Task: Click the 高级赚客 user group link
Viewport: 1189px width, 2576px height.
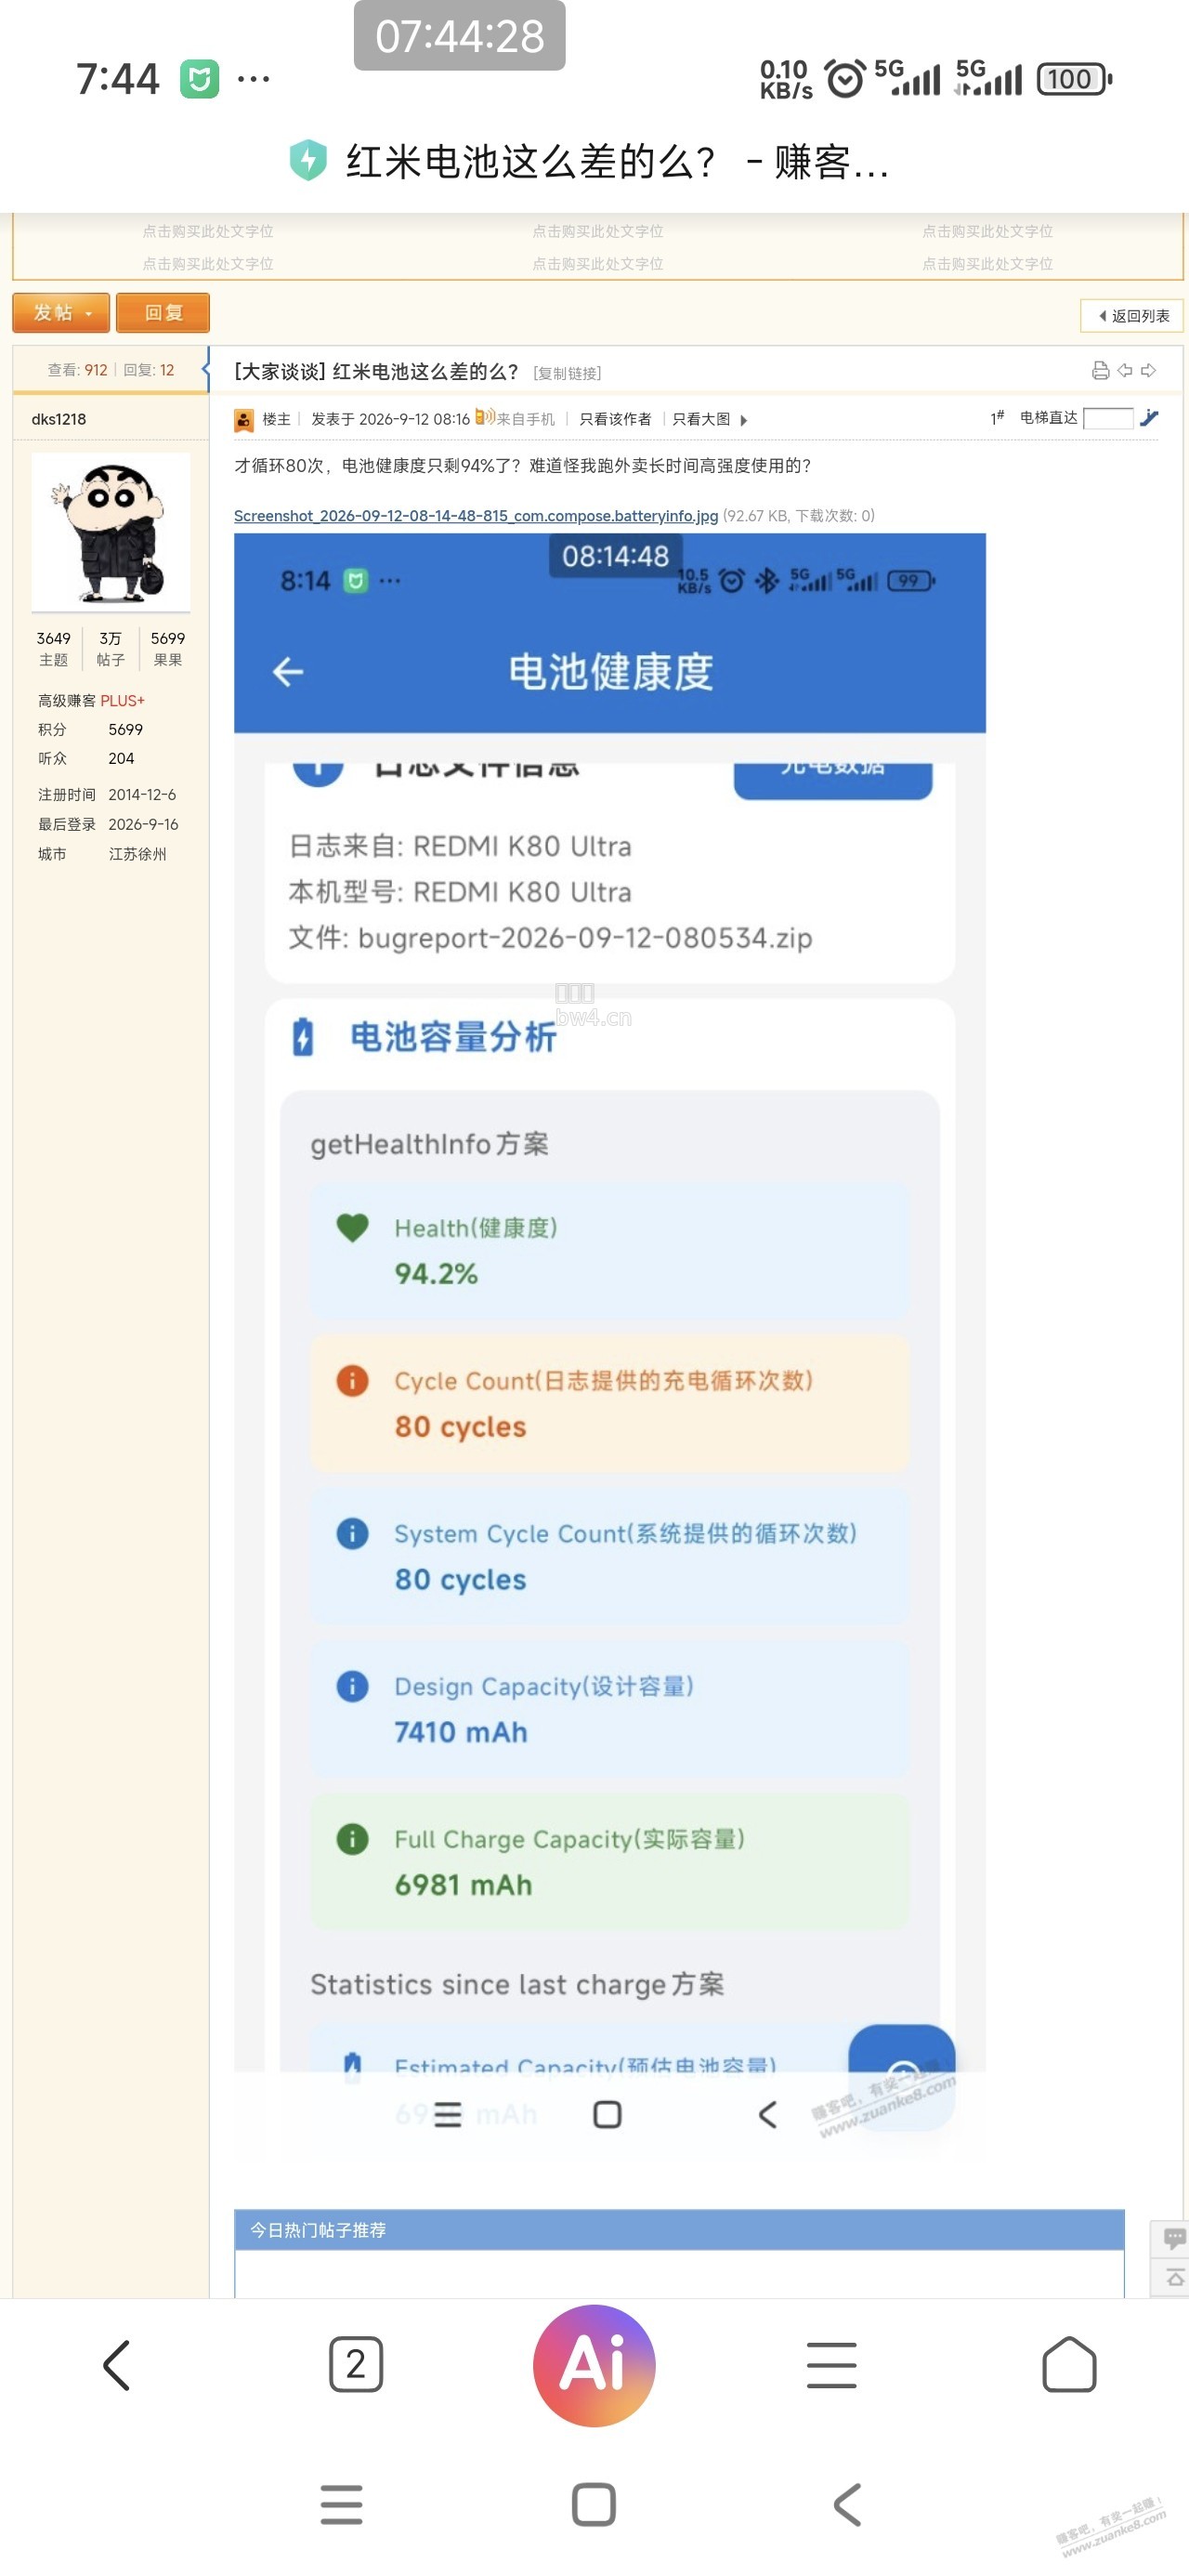Action: coord(67,701)
